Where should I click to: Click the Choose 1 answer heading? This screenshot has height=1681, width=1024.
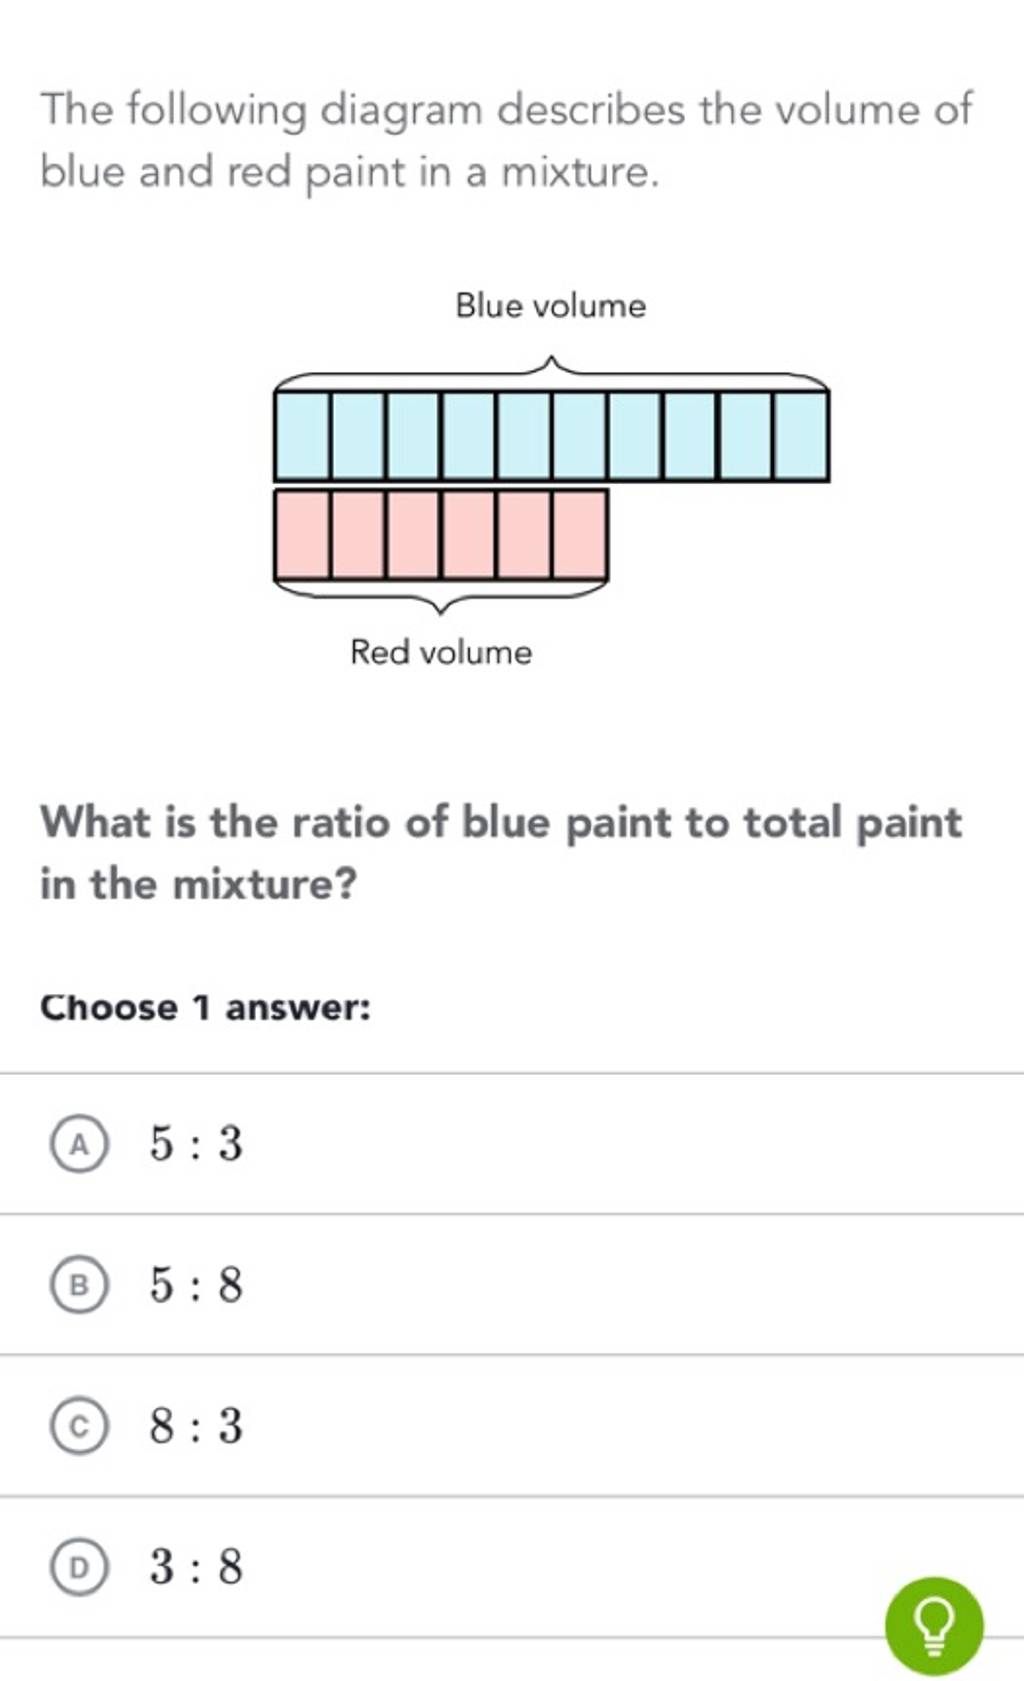(x=204, y=1008)
